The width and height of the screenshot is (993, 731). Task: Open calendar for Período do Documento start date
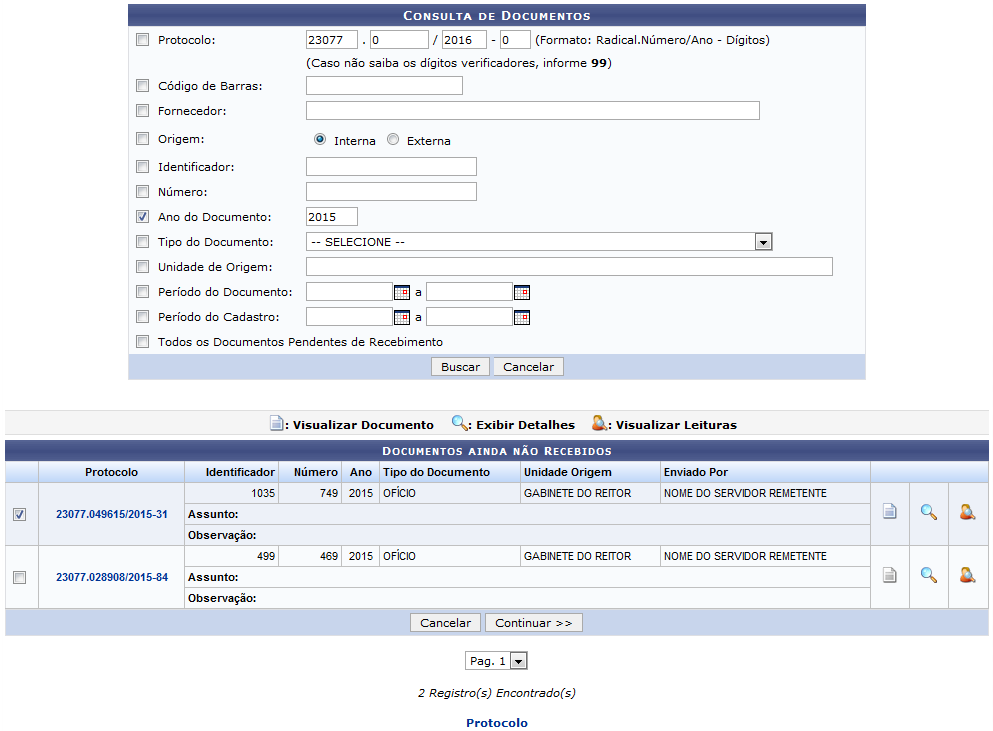point(402,292)
